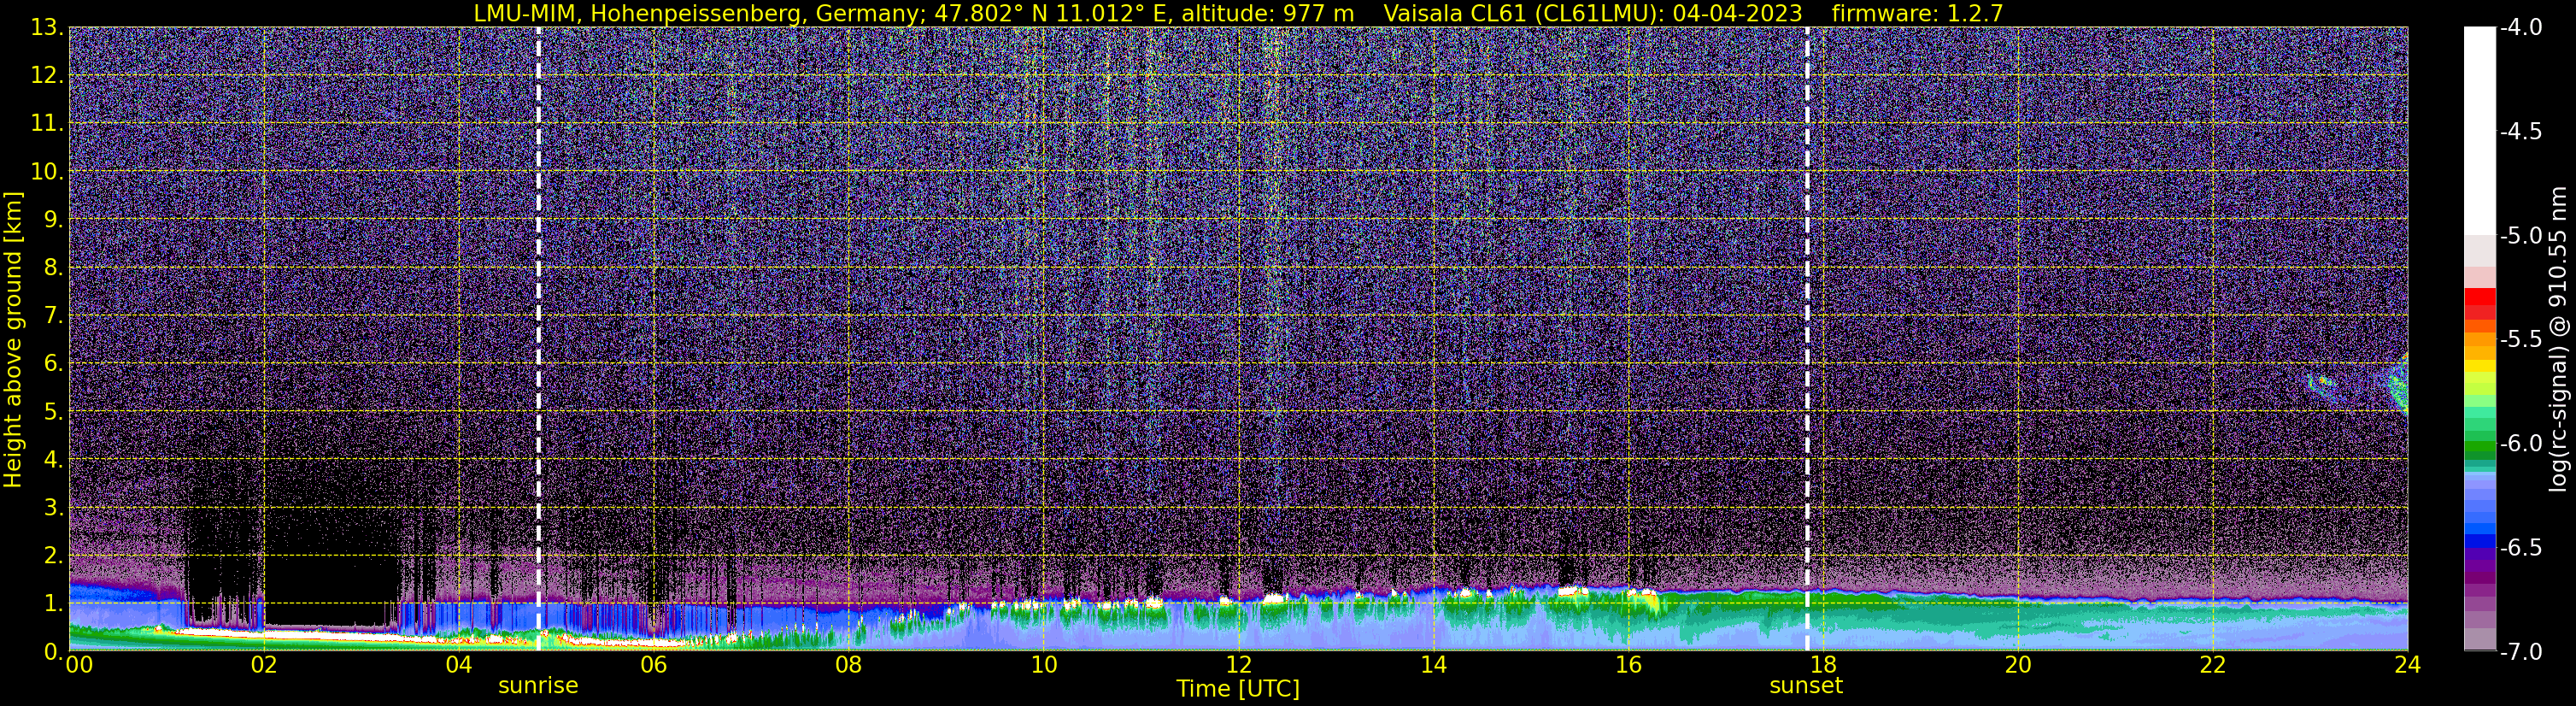Screen dimensions: 2576x706
Task: Click the colorbar tick label -4.0
Action: click(x=2521, y=28)
